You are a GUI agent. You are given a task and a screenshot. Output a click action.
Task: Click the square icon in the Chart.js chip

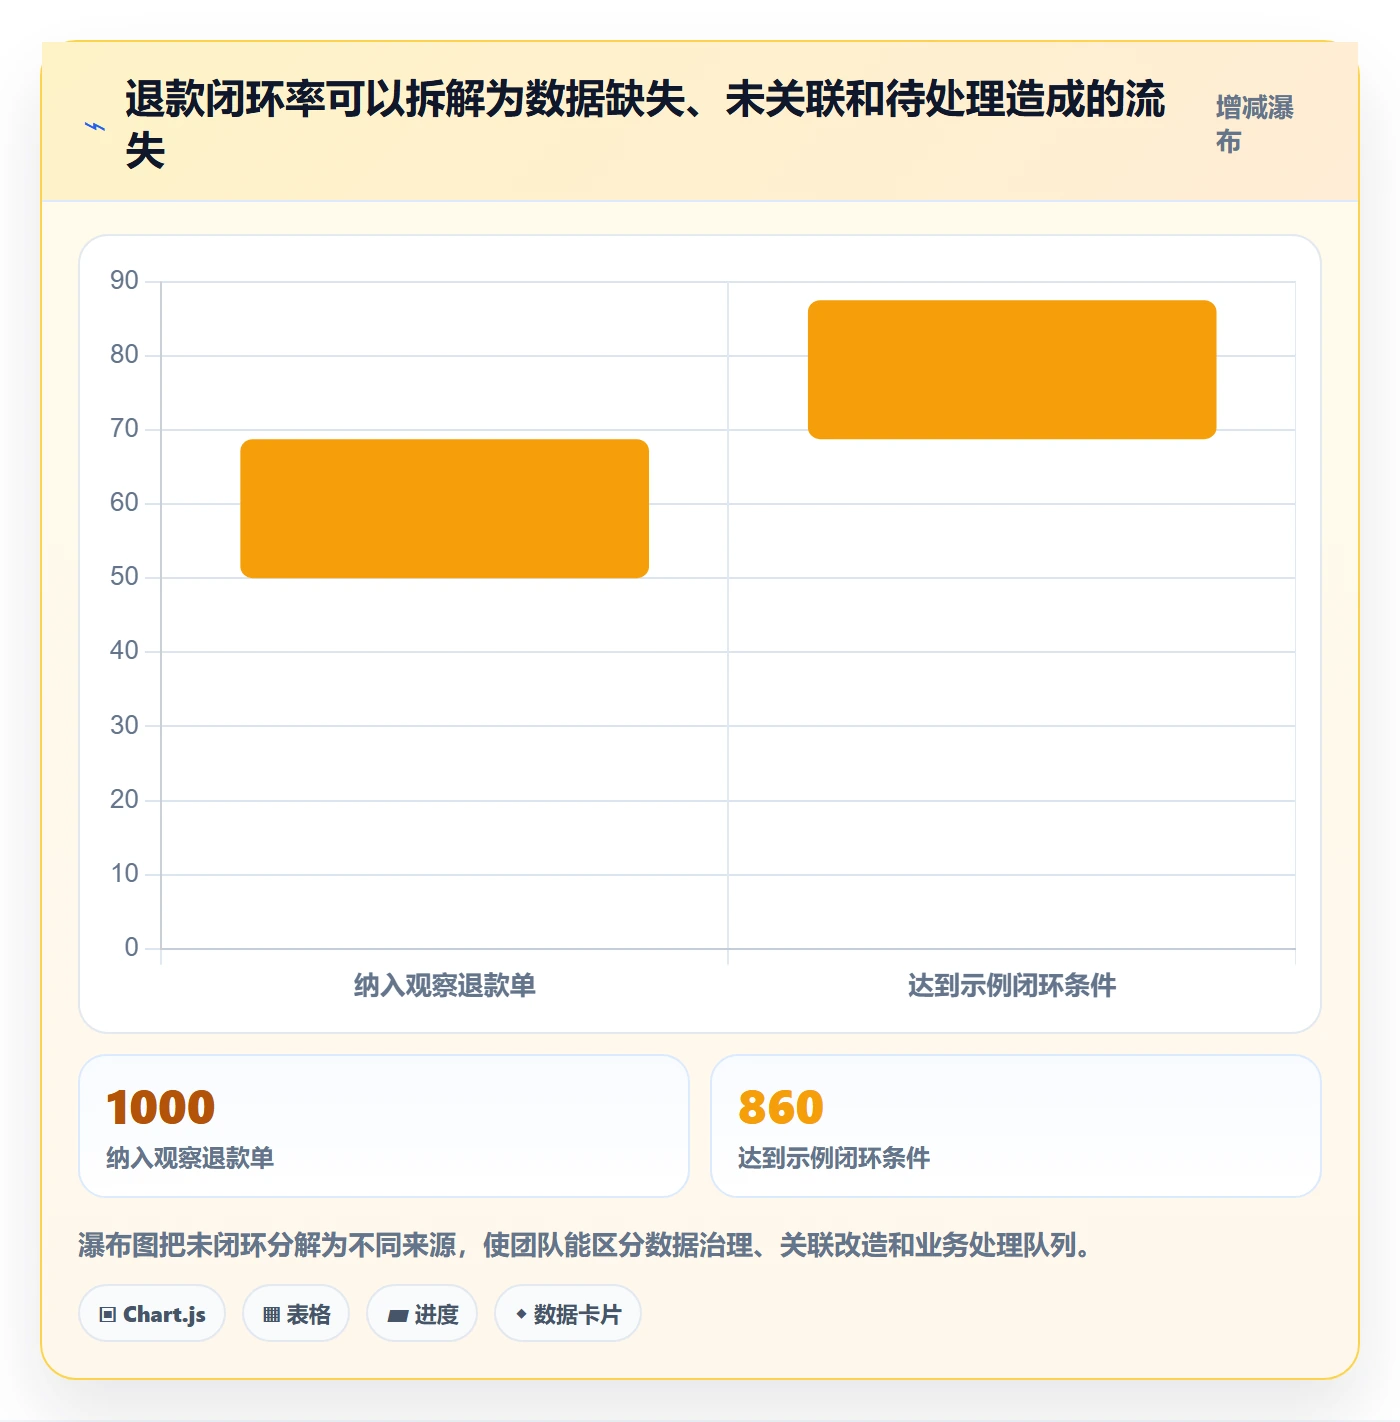108,1315
